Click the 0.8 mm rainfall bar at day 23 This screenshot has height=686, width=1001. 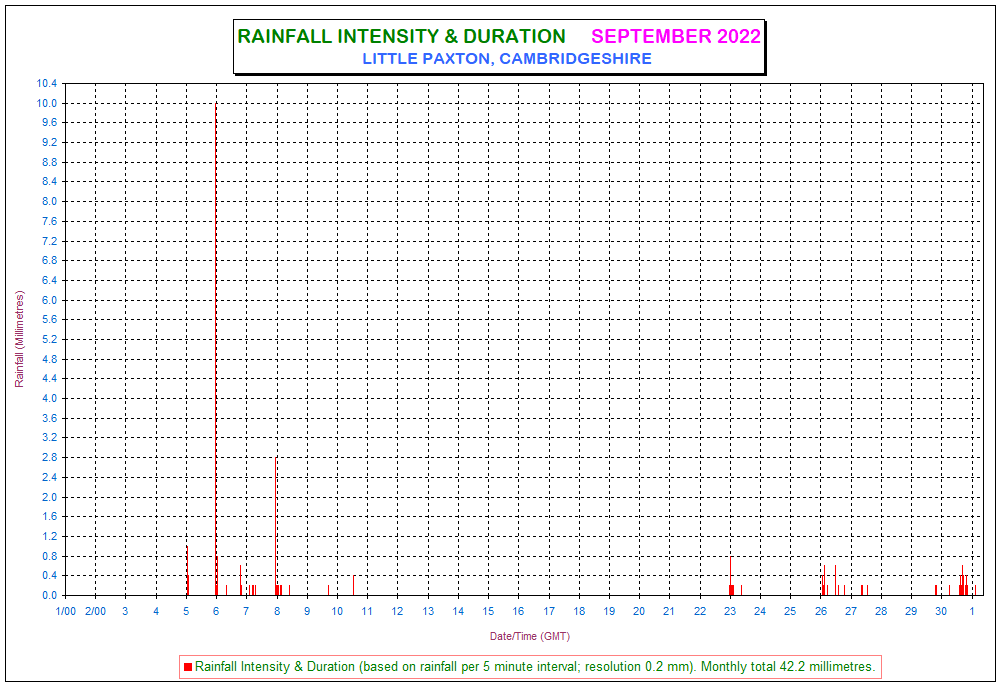(x=731, y=576)
